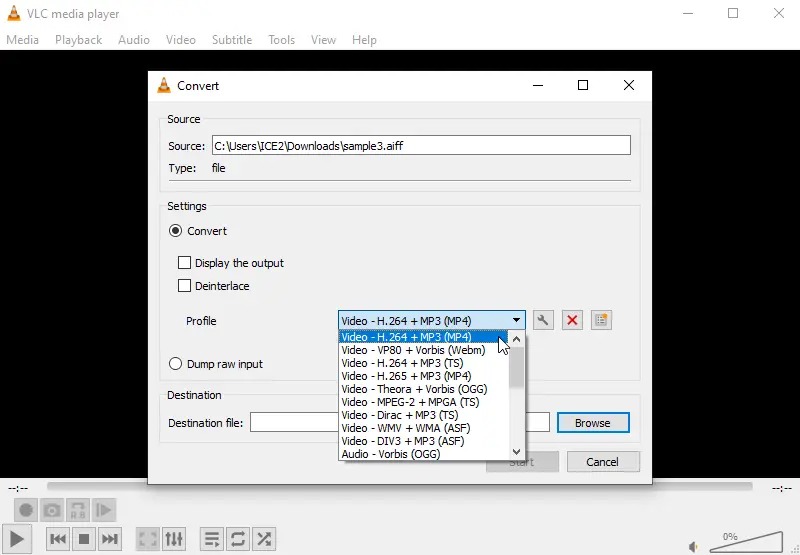
Task: Choose Video - WMV + WMA (ASF)
Action: pos(423,428)
